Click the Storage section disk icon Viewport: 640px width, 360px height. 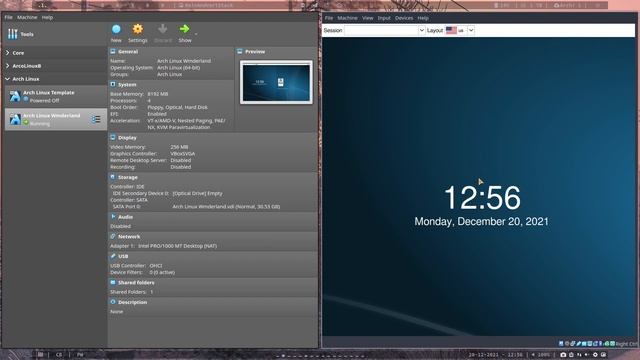(113, 177)
